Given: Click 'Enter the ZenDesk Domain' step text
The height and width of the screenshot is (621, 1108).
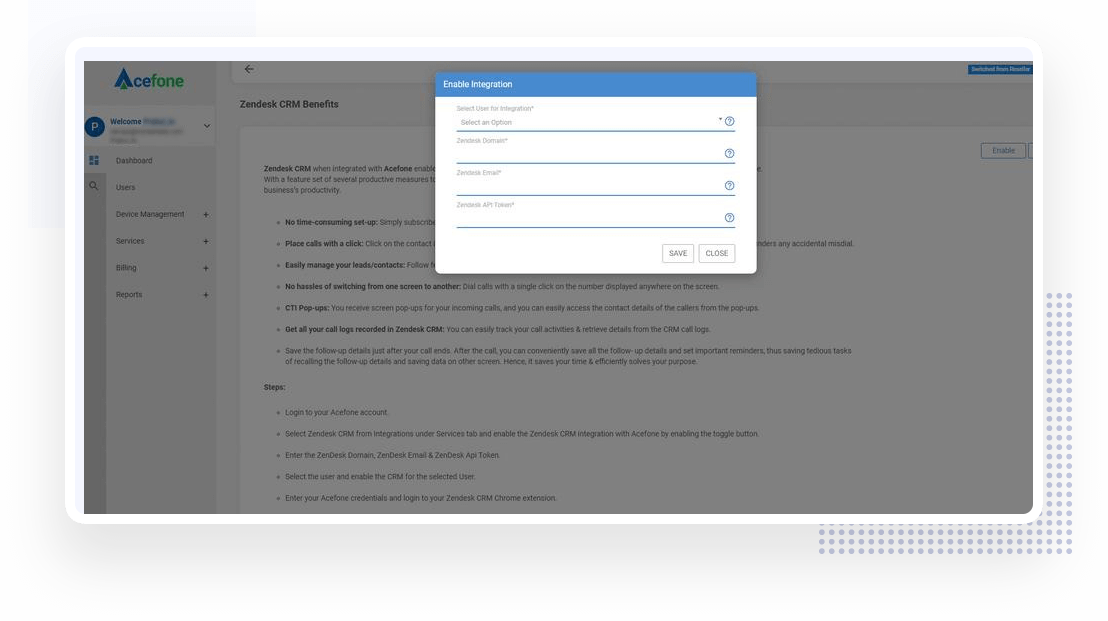Looking at the screenshot, I should tap(392, 456).
